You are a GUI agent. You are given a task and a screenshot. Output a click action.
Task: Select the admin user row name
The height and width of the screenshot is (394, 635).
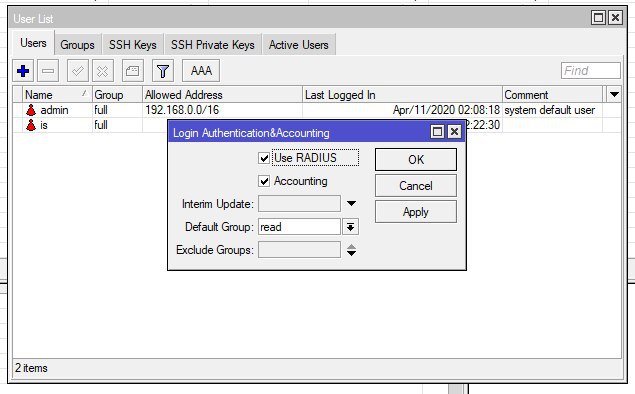[x=54, y=110]
